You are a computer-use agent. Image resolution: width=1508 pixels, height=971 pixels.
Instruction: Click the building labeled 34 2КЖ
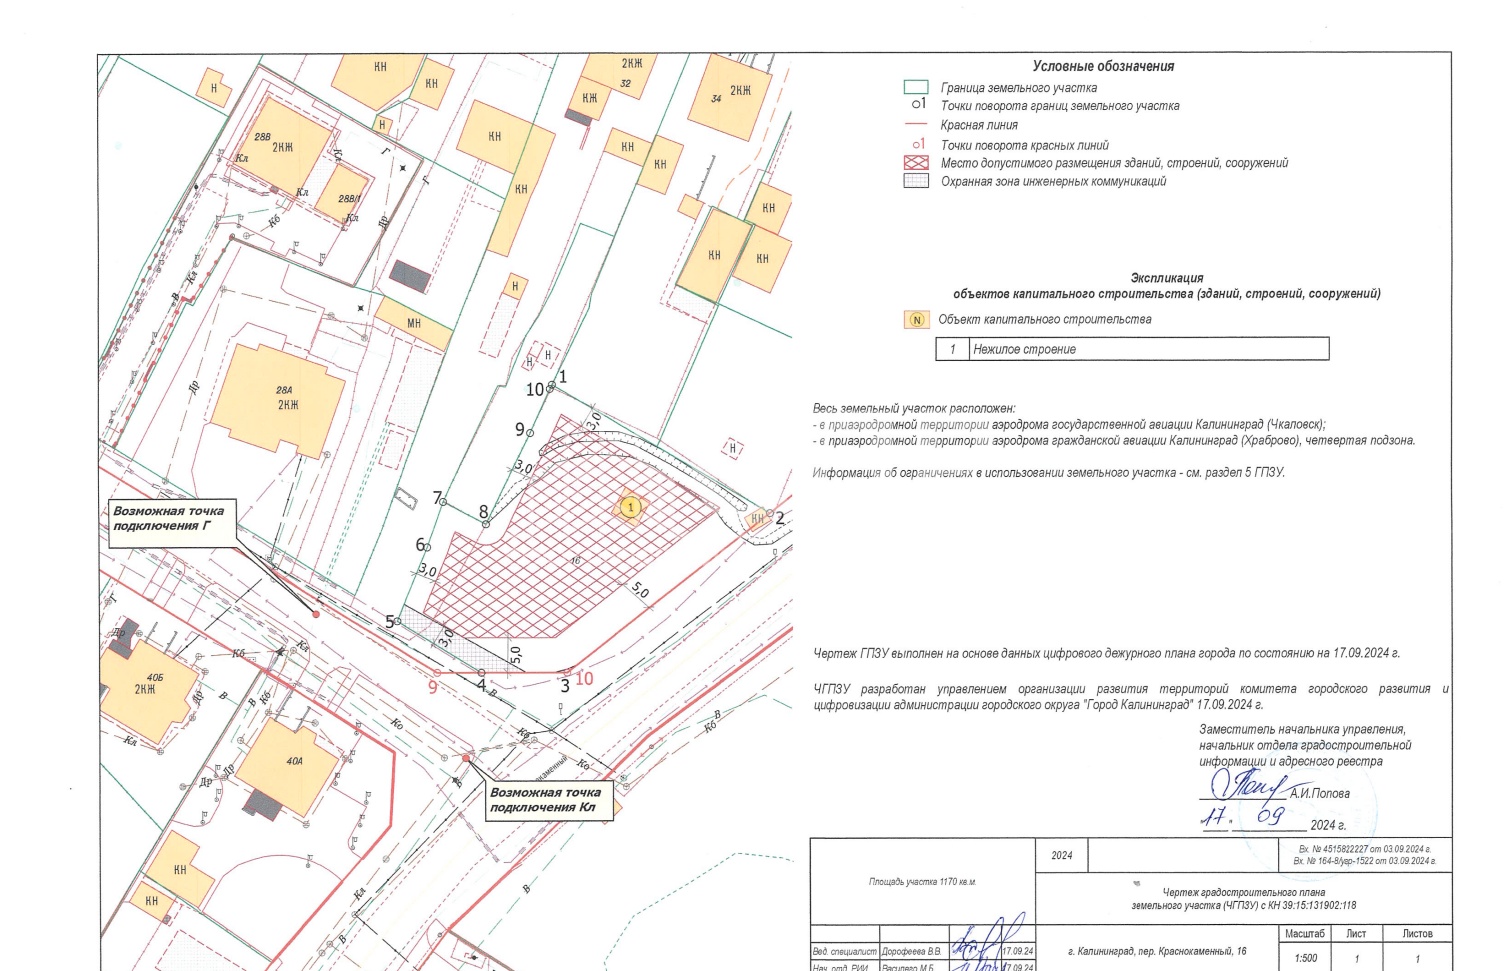735,94
